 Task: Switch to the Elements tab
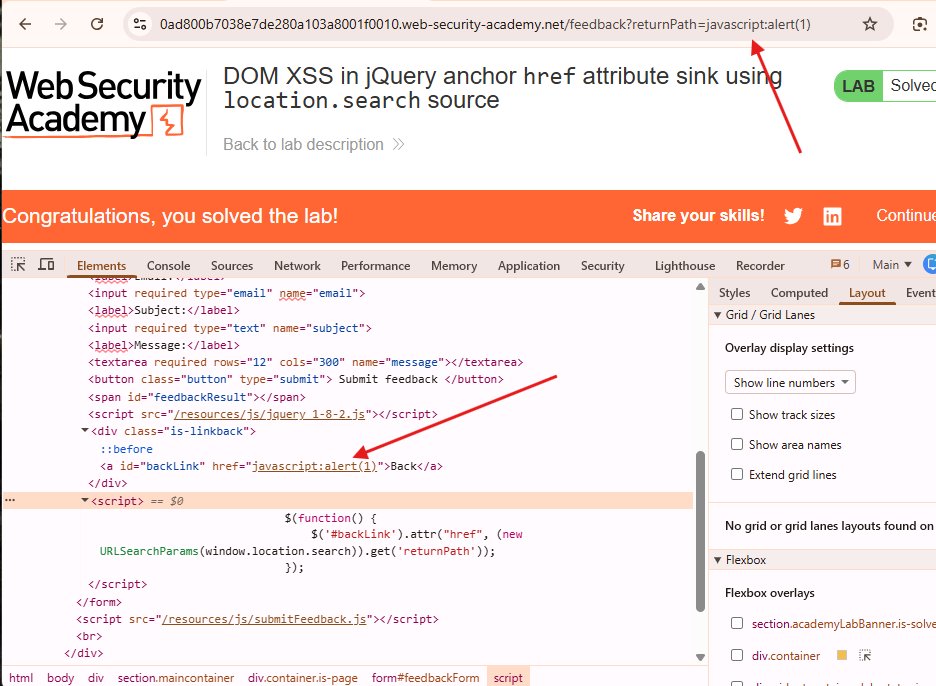tap(101, 266)
